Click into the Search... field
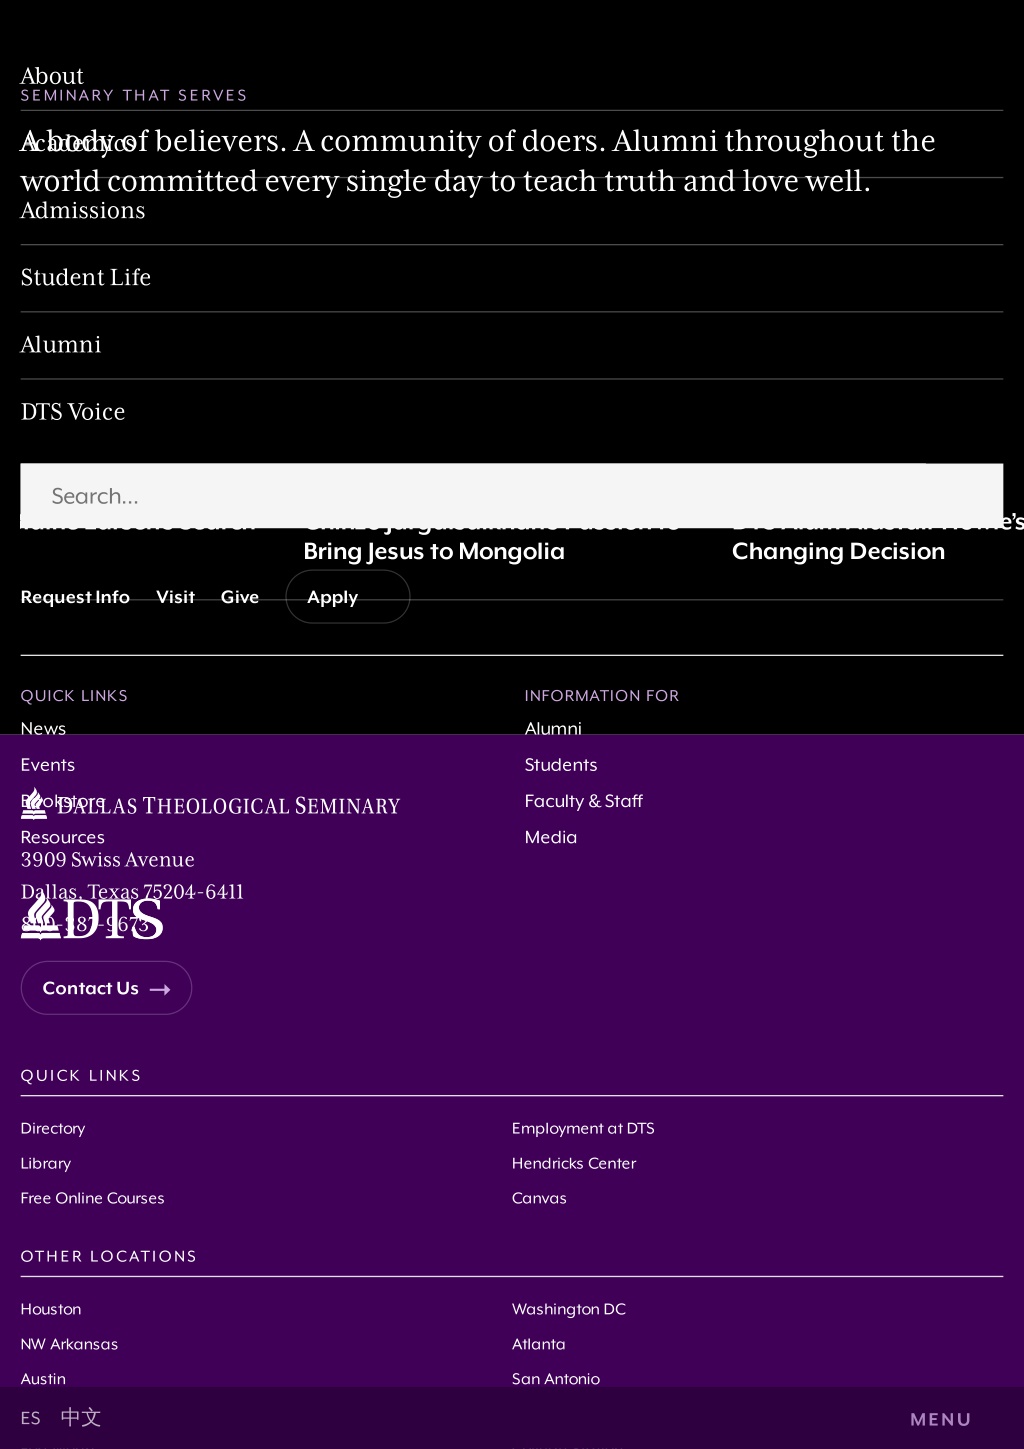 pos(512,496)
